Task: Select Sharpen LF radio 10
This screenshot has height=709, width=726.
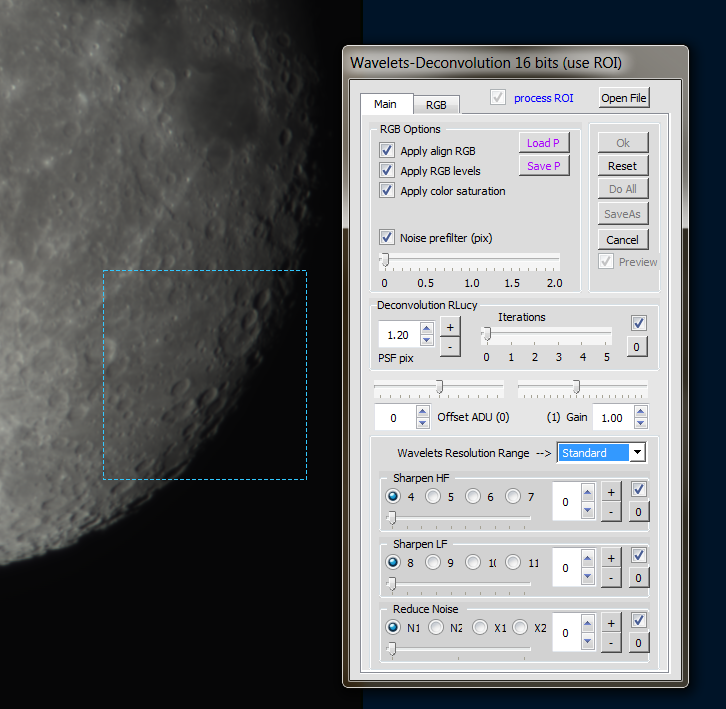Action: 473,562
